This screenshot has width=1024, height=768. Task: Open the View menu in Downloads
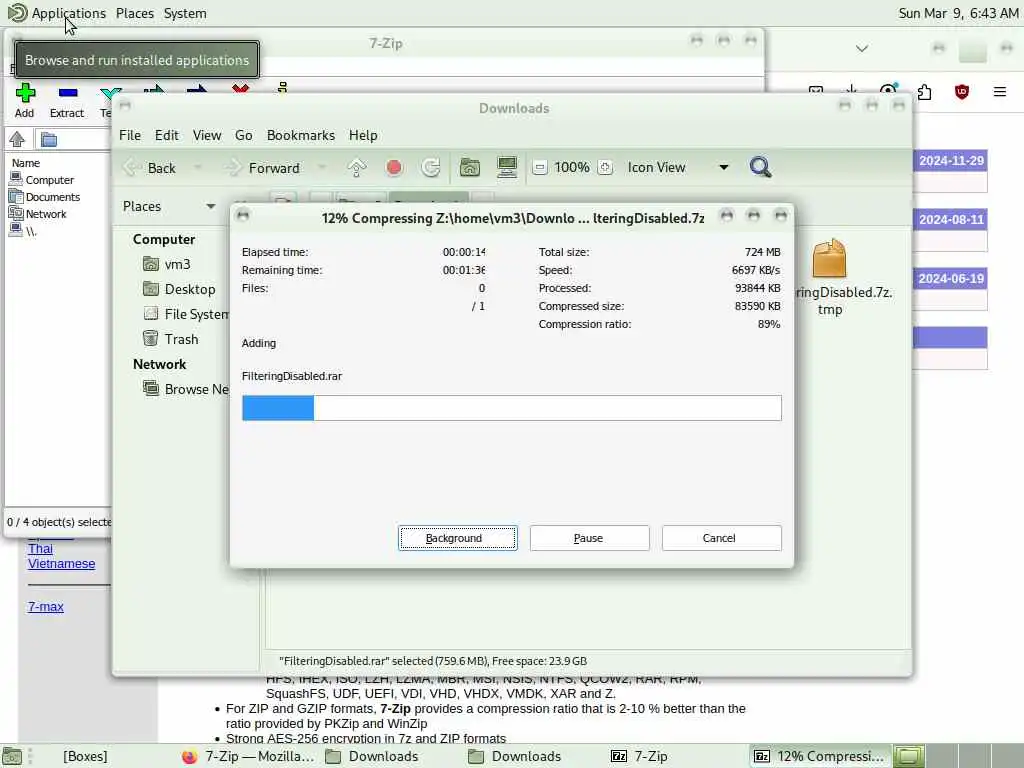point(206,135)
